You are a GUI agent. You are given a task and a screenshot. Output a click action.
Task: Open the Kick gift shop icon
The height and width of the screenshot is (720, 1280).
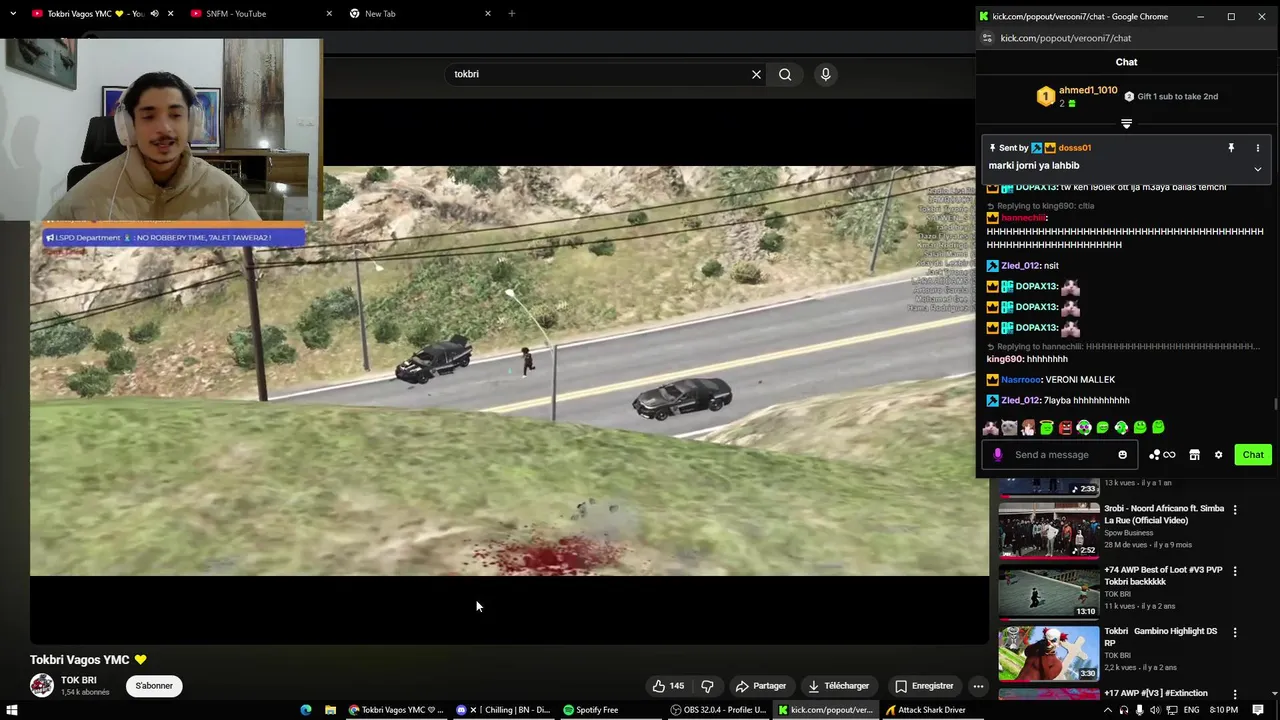tap(1194, 455)
